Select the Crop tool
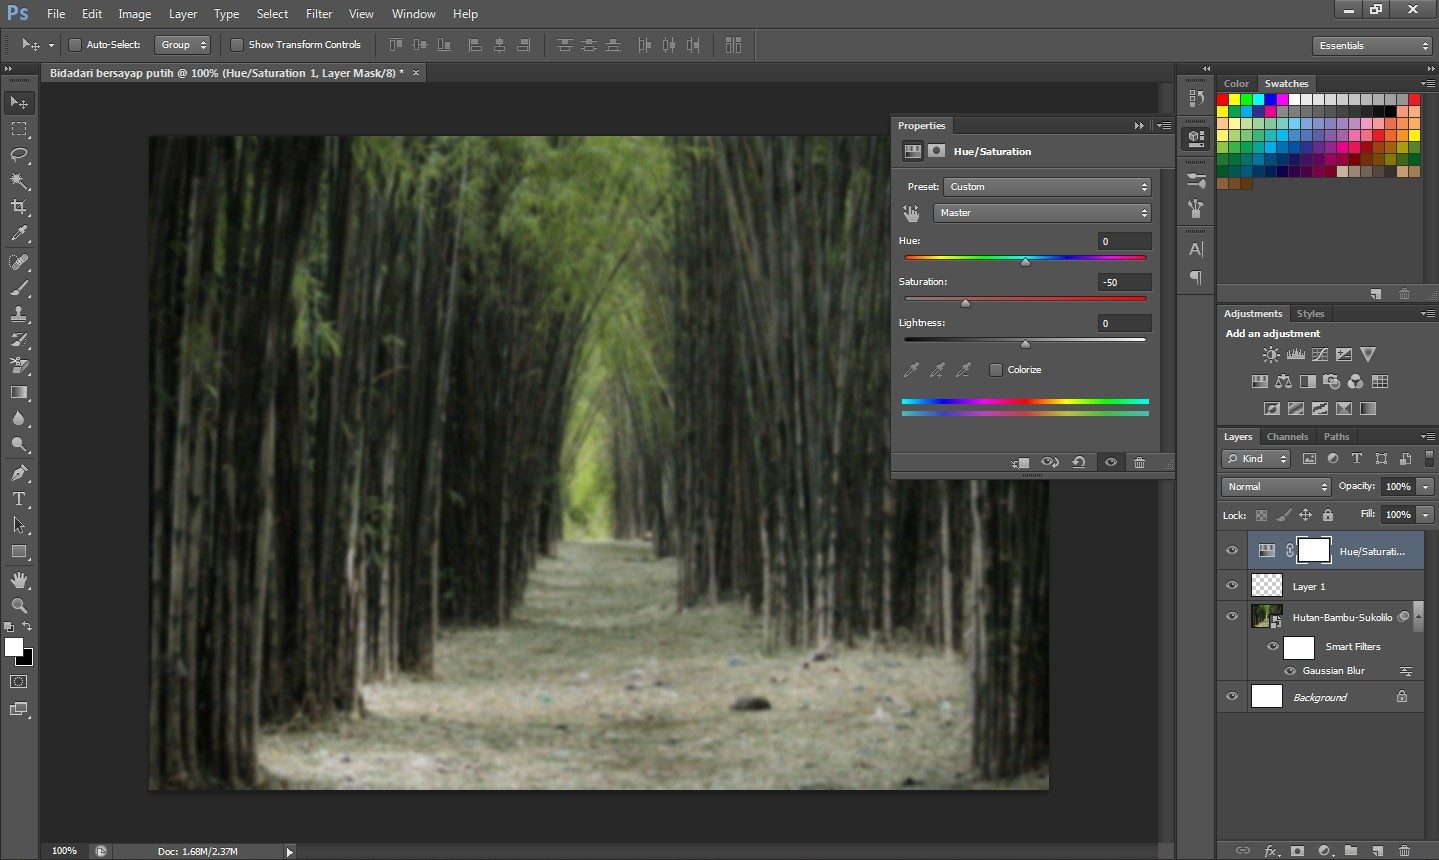The width and height of the screenshot is (1439, 860). (19, 207)
